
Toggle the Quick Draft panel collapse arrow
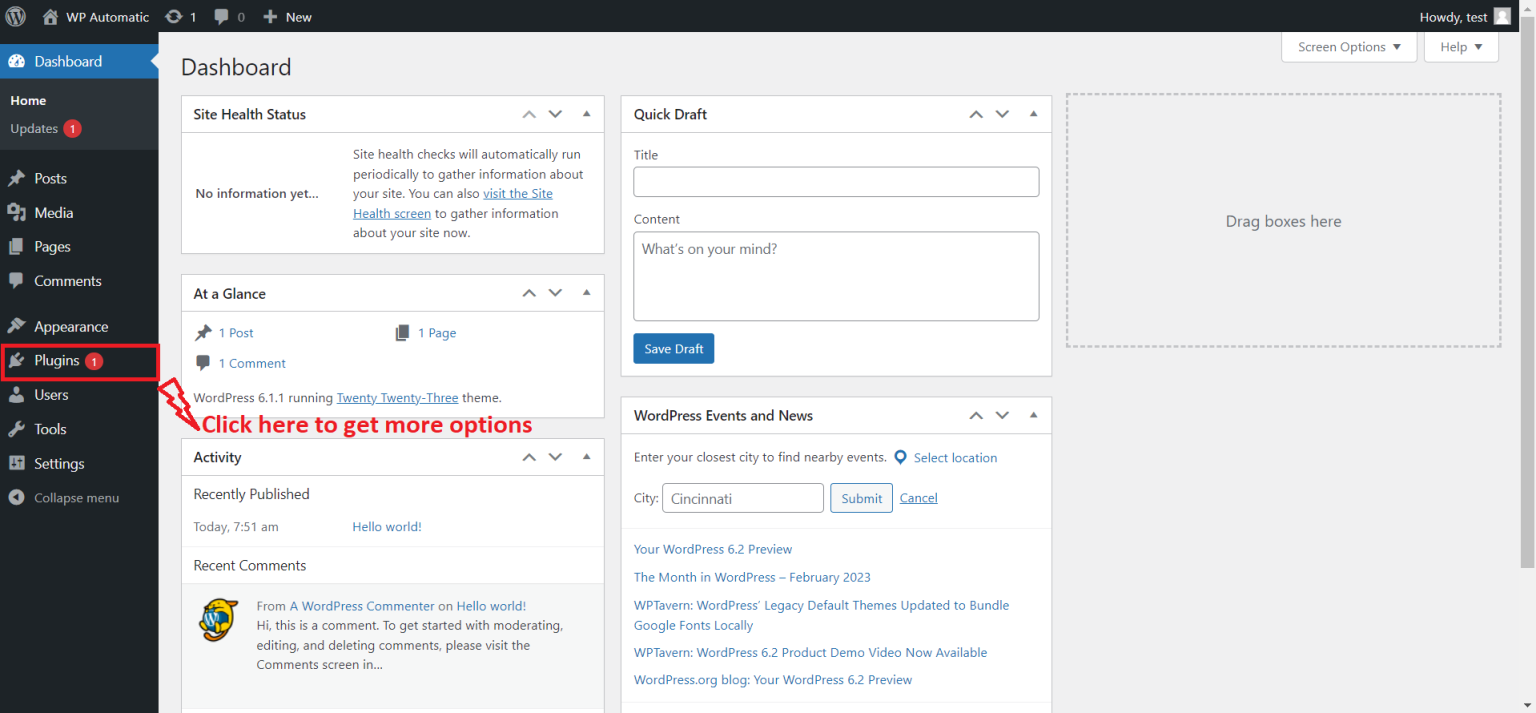tap(1034, 114)
